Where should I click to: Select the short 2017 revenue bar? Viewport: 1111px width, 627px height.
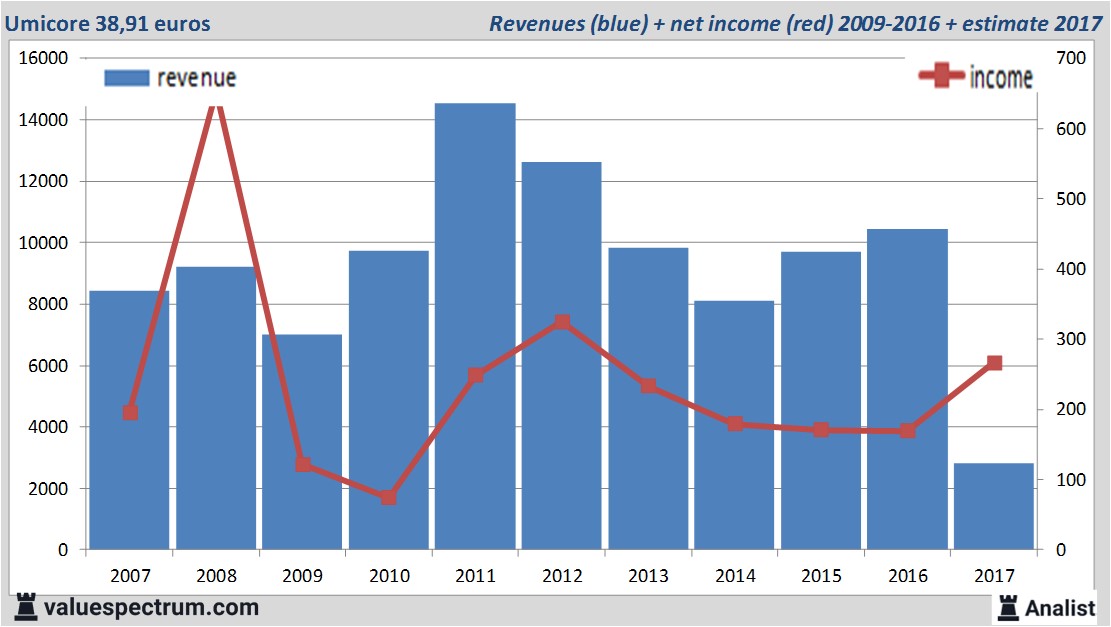point(994,506)
